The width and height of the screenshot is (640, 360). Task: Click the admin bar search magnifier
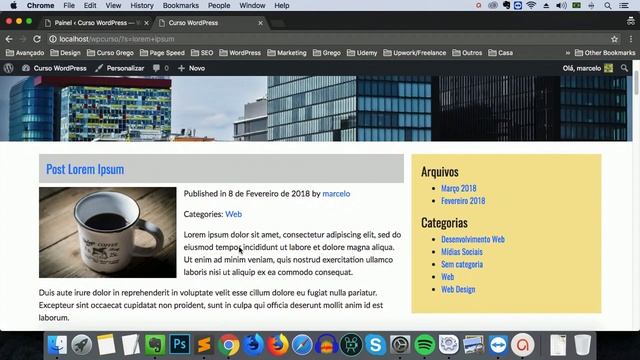624,68
